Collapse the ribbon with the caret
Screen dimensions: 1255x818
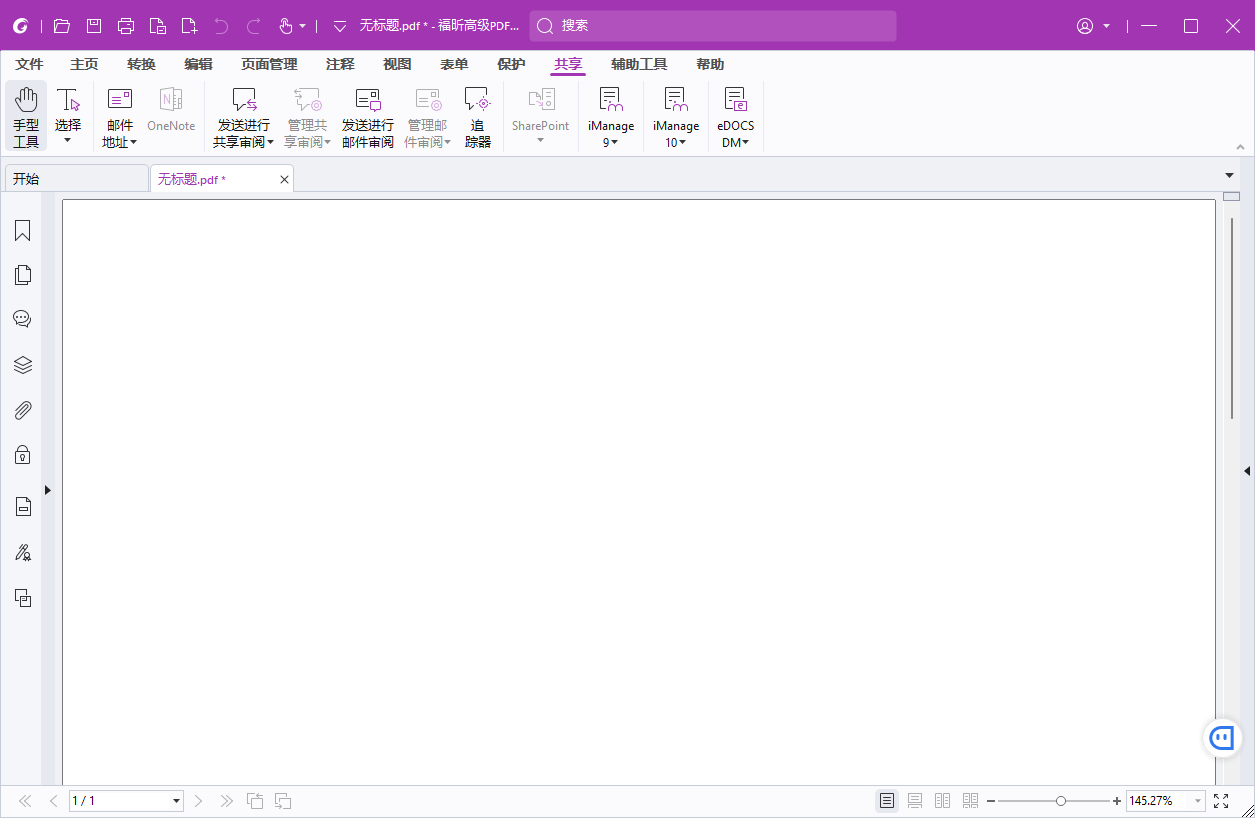pos(1240,147)
